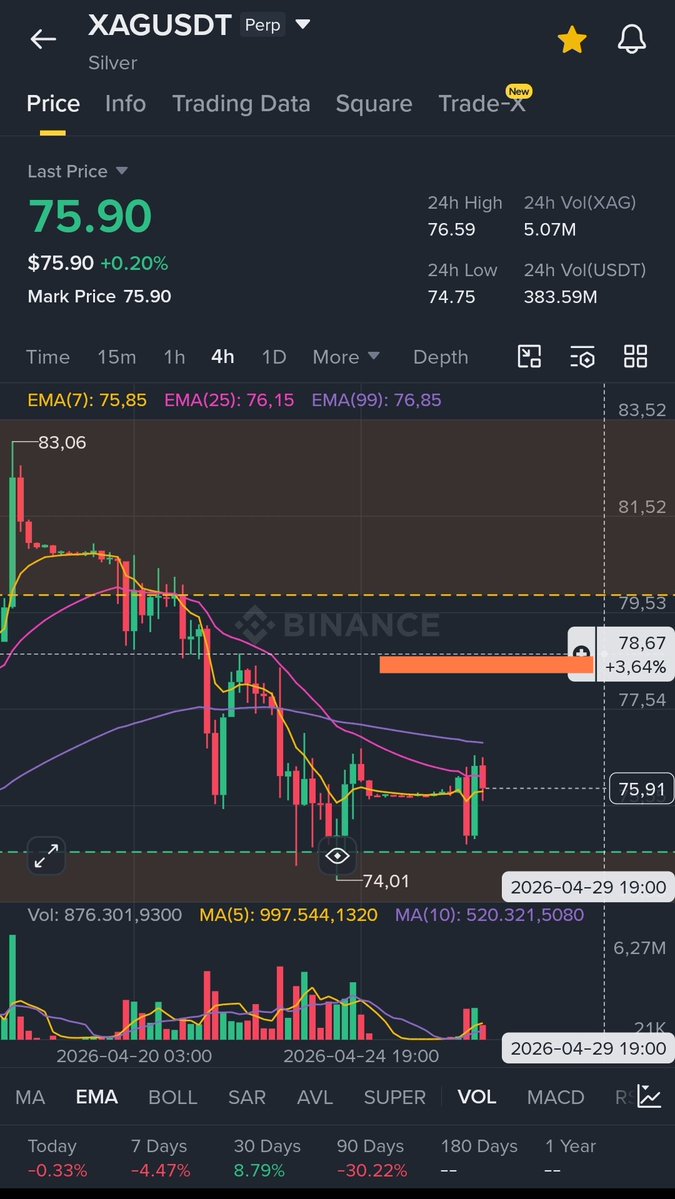Switch chart to 1h interval
Viewport: 675px width, 1199px height.
(x=174, y=357)
